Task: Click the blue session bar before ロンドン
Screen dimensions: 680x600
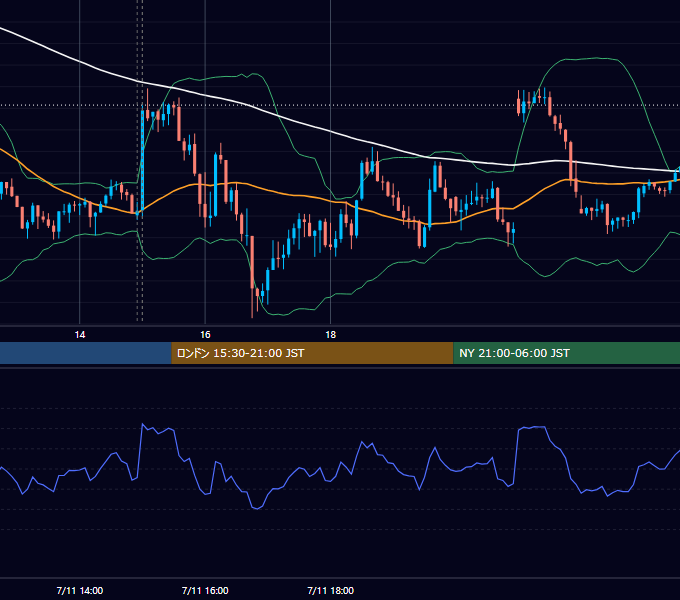Action: pyautogui.click(x=86, y=353)
